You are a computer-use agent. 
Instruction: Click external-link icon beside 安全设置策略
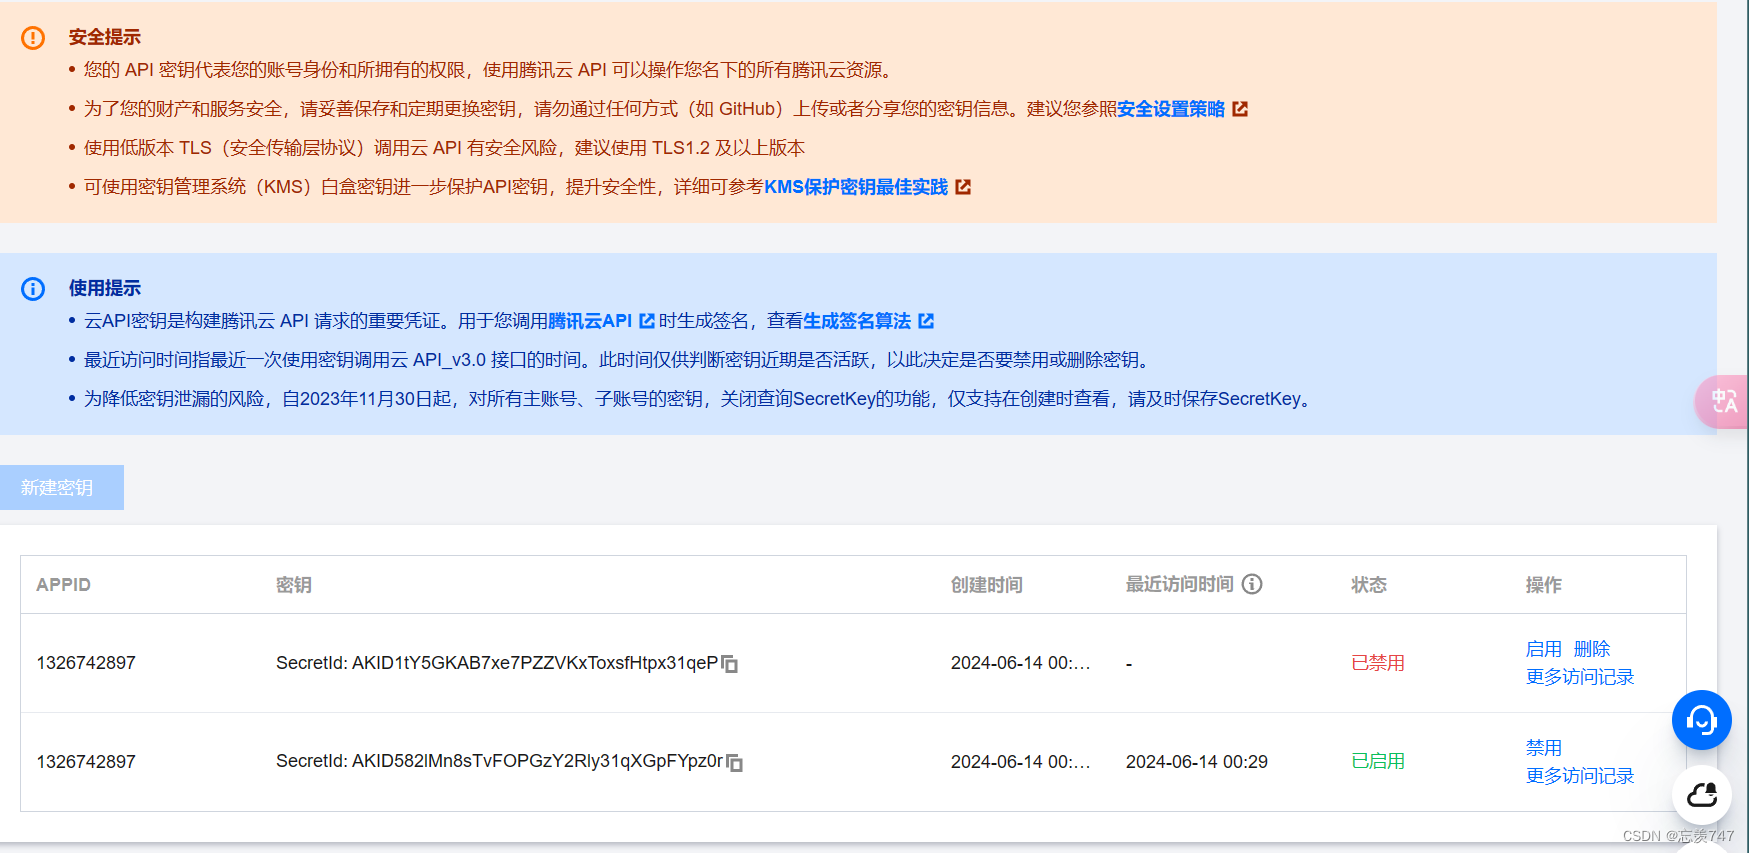tap(1240, 109)
